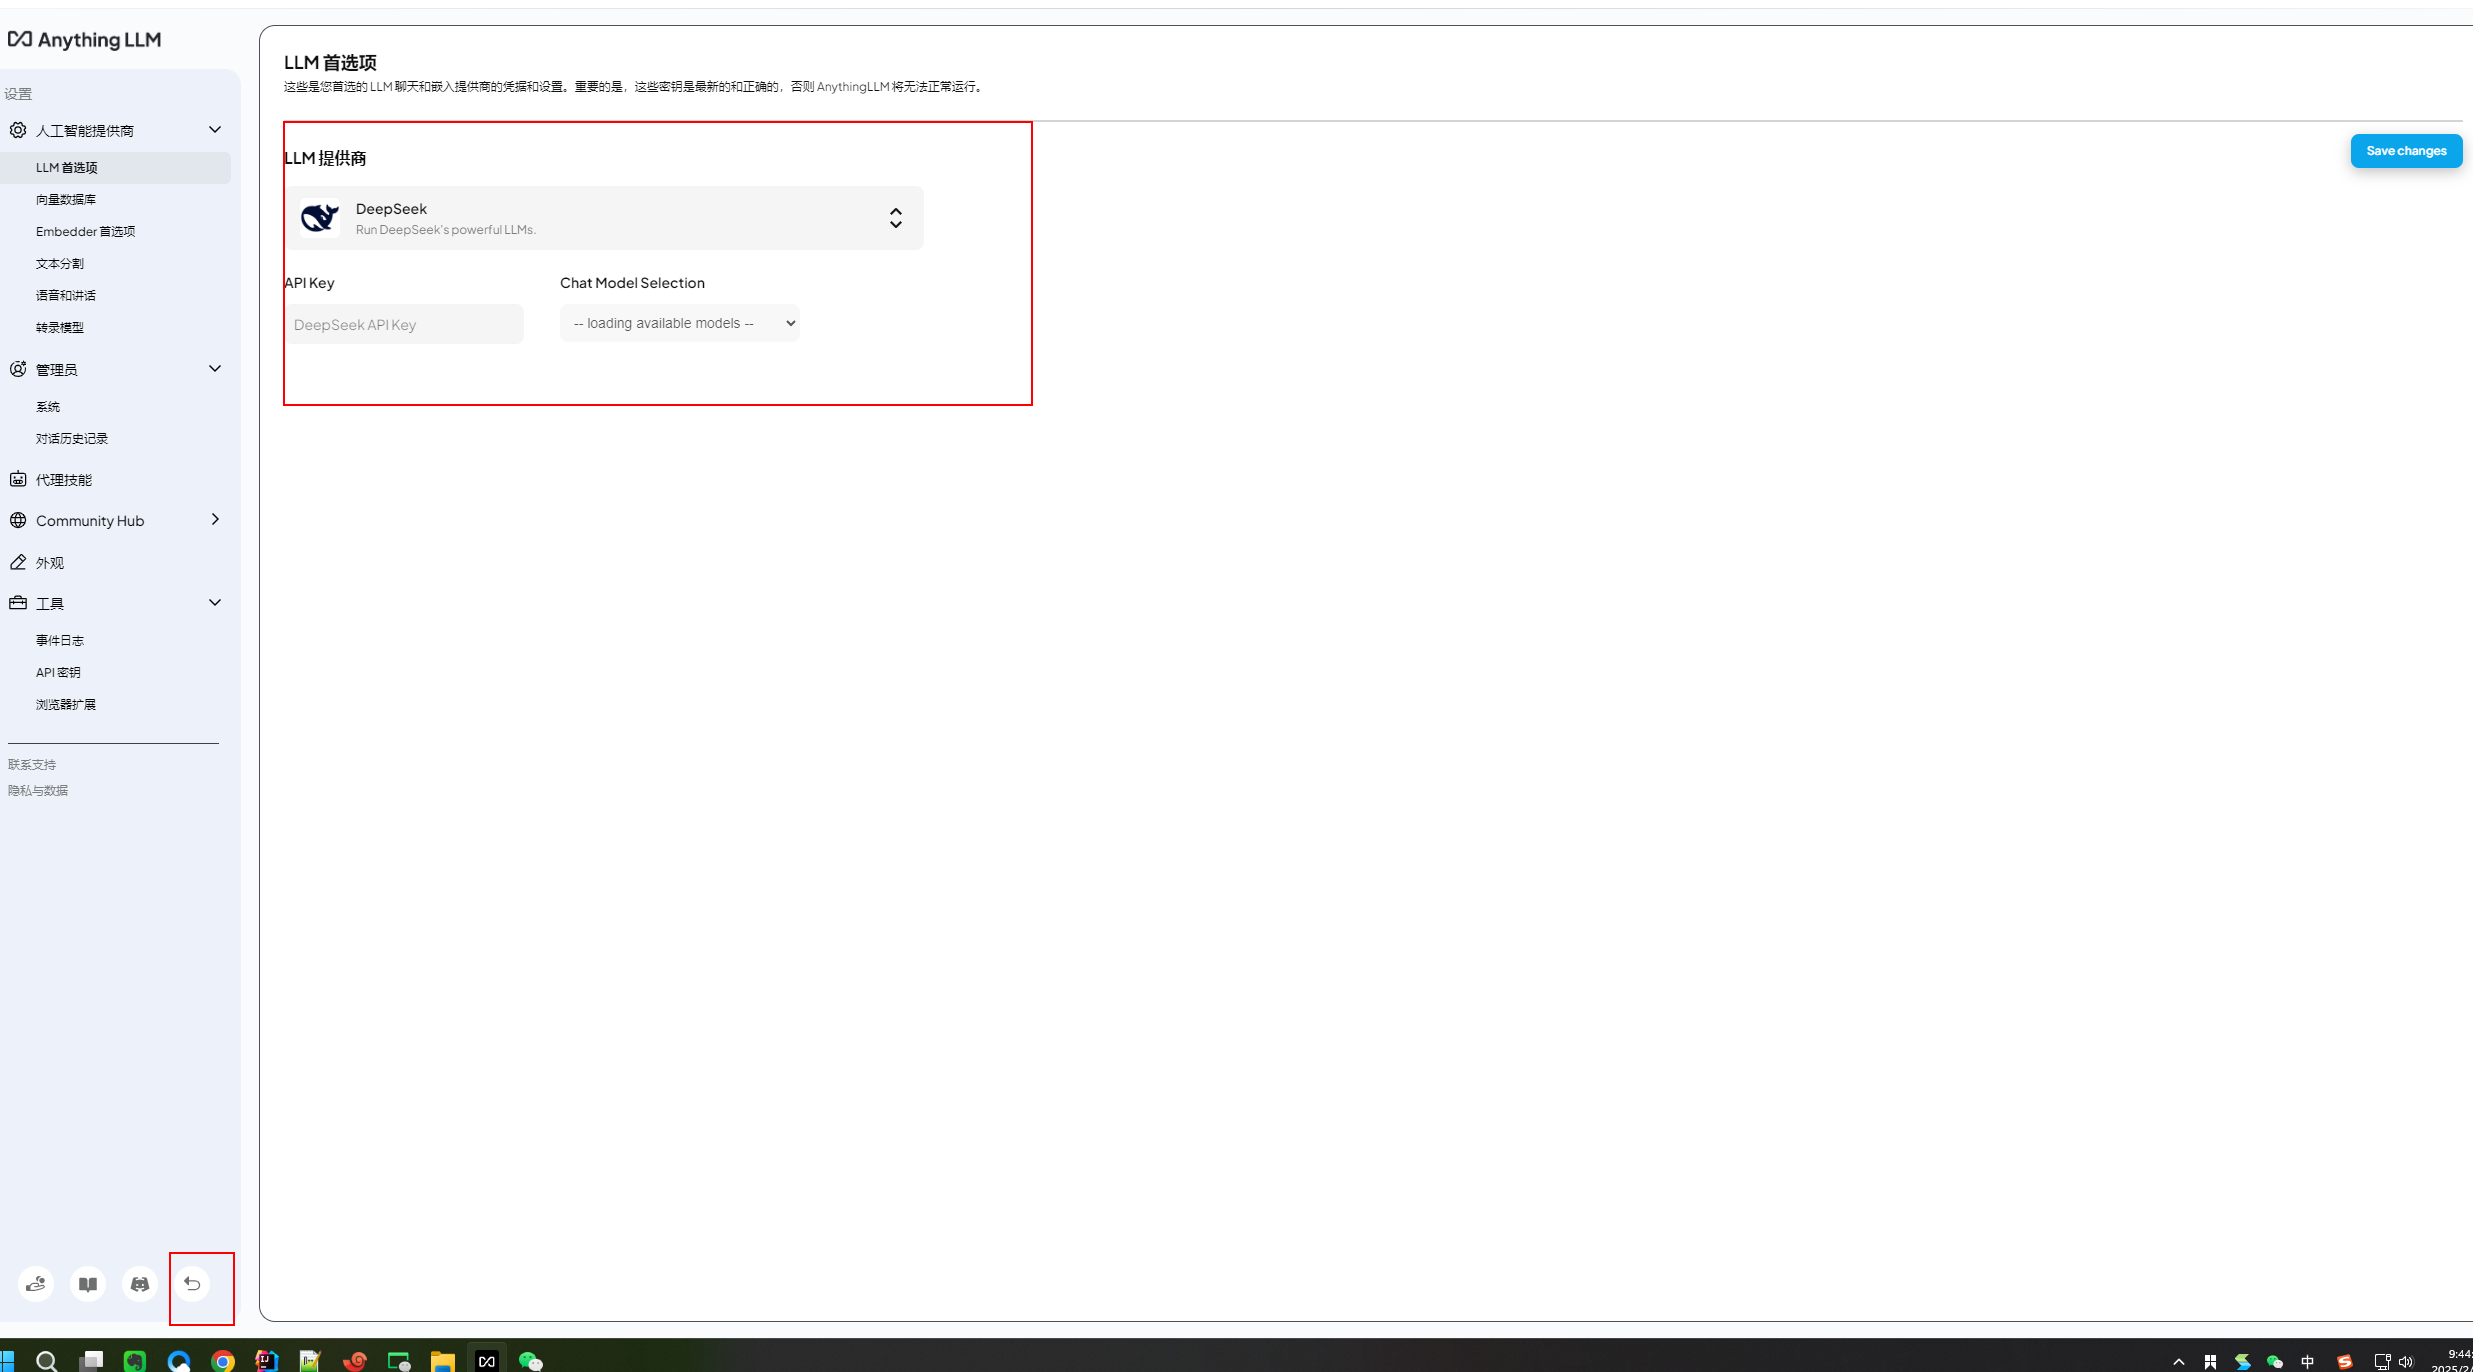The width and height of the screenshot is (2473, 1372).
Task: Open Embedder 首选项 settings page
Action: pos(85,232)
